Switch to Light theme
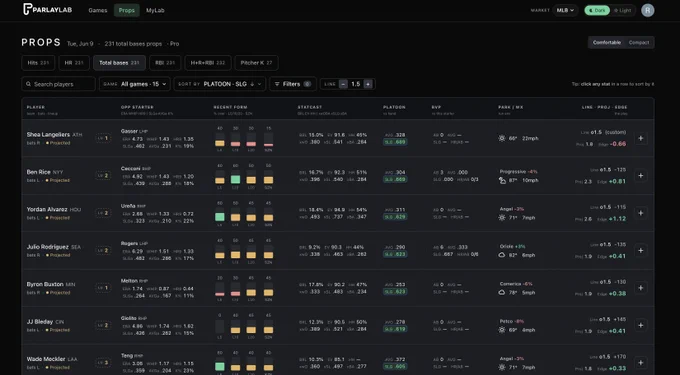The width and height of the screenshot is (680, 375). tap(623, 10)
